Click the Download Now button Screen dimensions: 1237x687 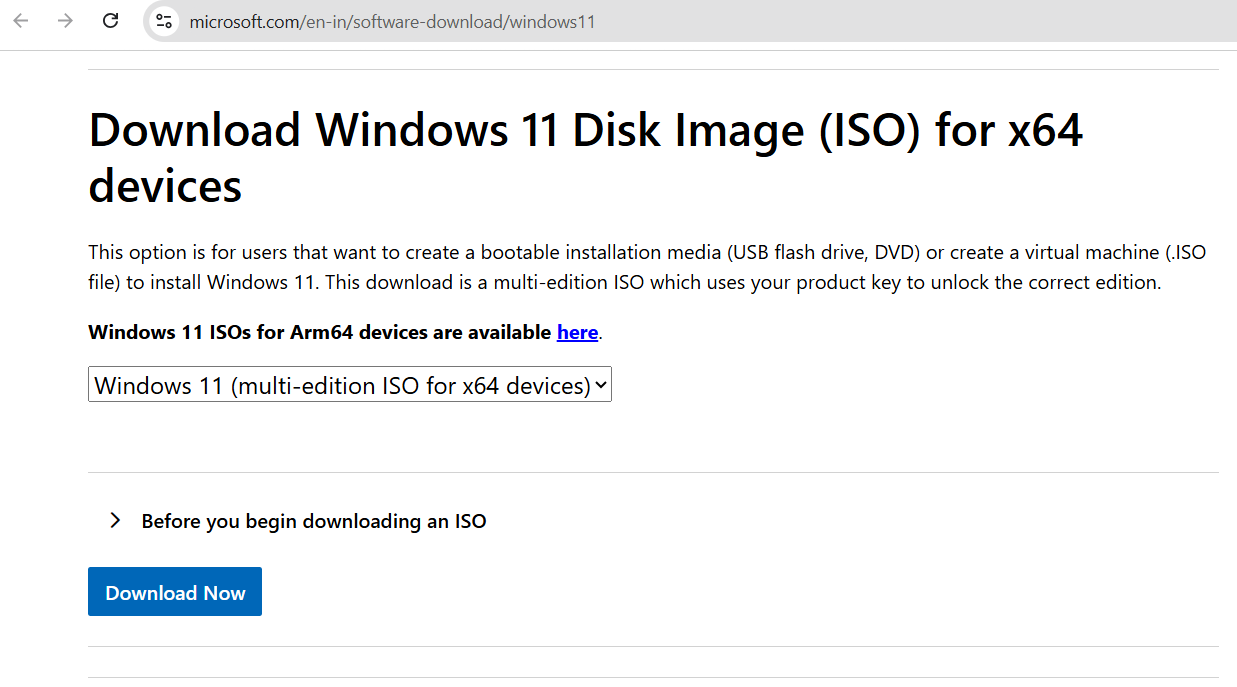pos(174,591)
